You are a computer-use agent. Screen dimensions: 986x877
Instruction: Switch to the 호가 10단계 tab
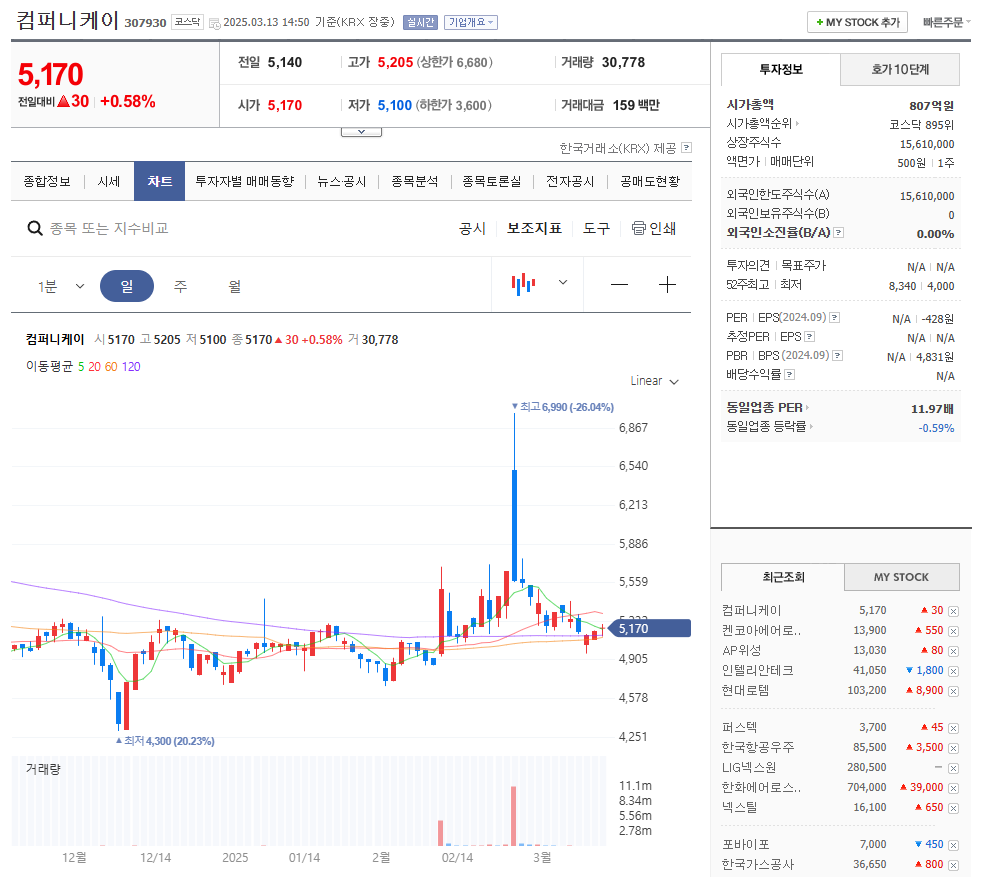tap(898, 70)
